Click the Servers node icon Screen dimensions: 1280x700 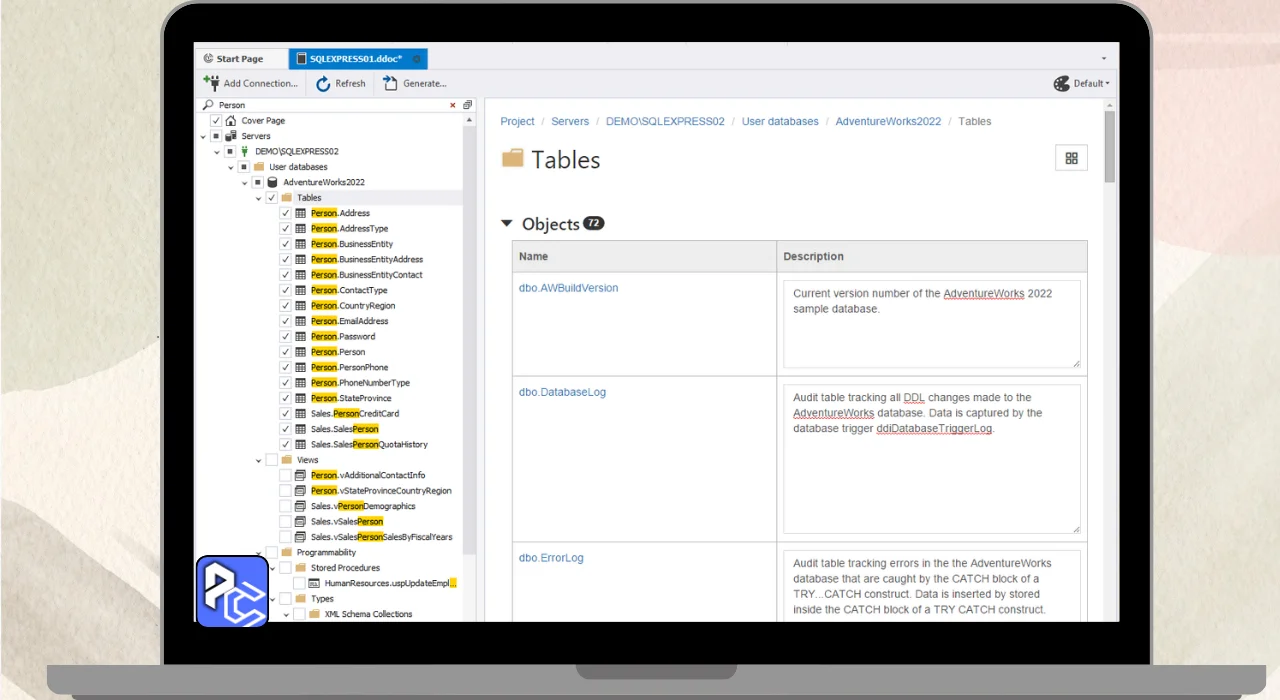(231, 136)
